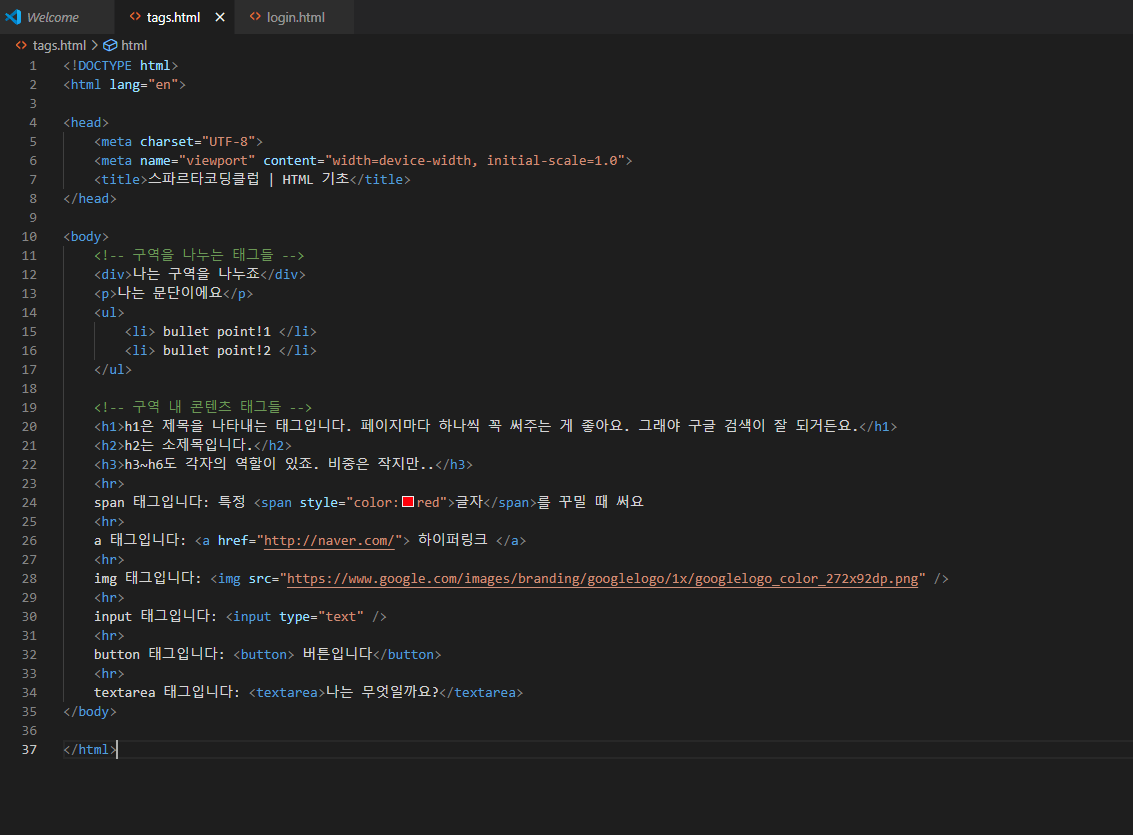Click line number 37 in the gutter
The width and height of the screenshot is (1133, 835).
coord(29,749)
